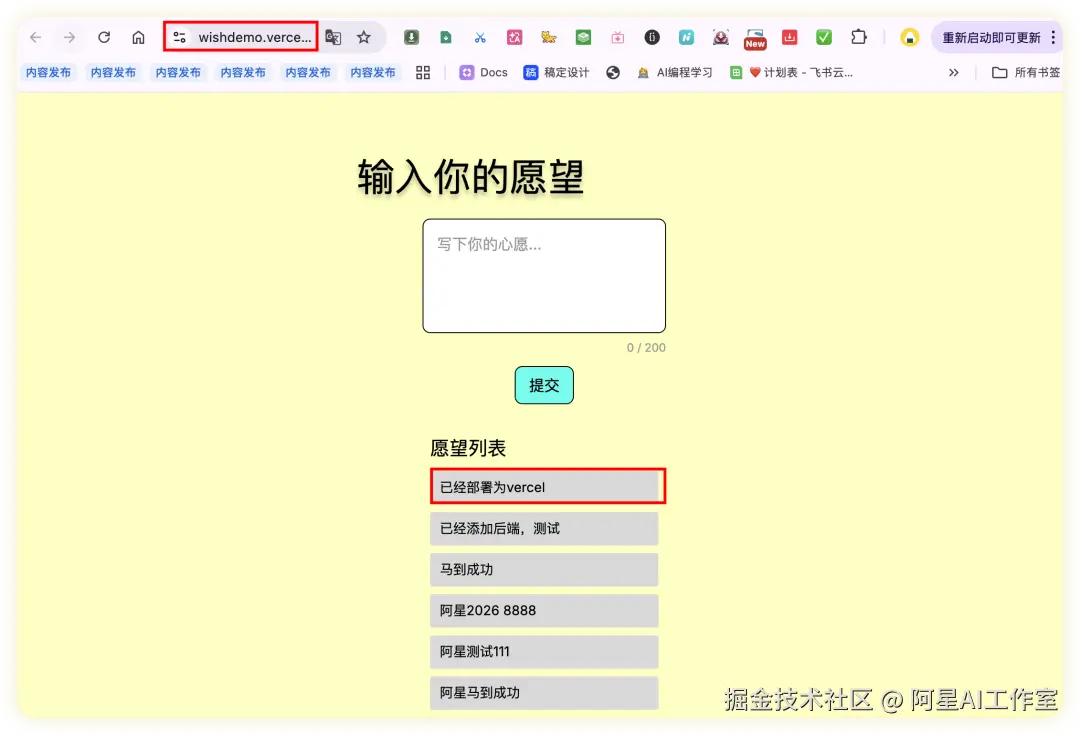
Task: Select the AI编程学习 bookmark
Action: [687, 72]
